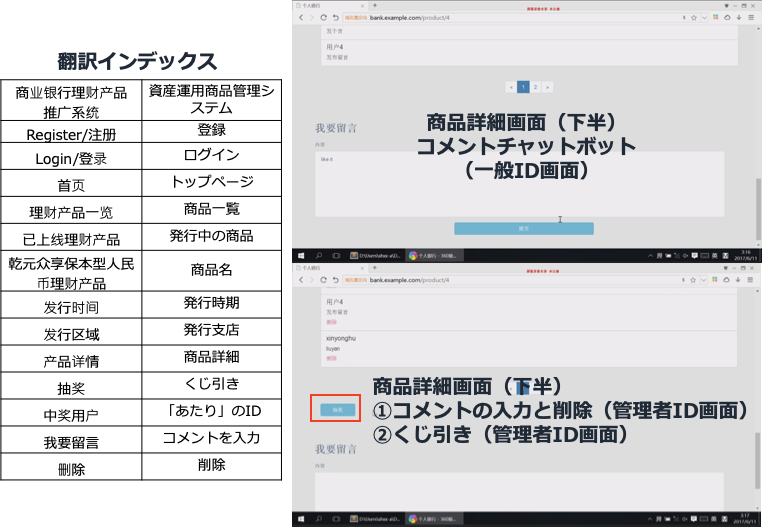Open search in the lower Windows taskbar
Image resolution: width=771 pixels, height=527 pixels.
(319, 519)
